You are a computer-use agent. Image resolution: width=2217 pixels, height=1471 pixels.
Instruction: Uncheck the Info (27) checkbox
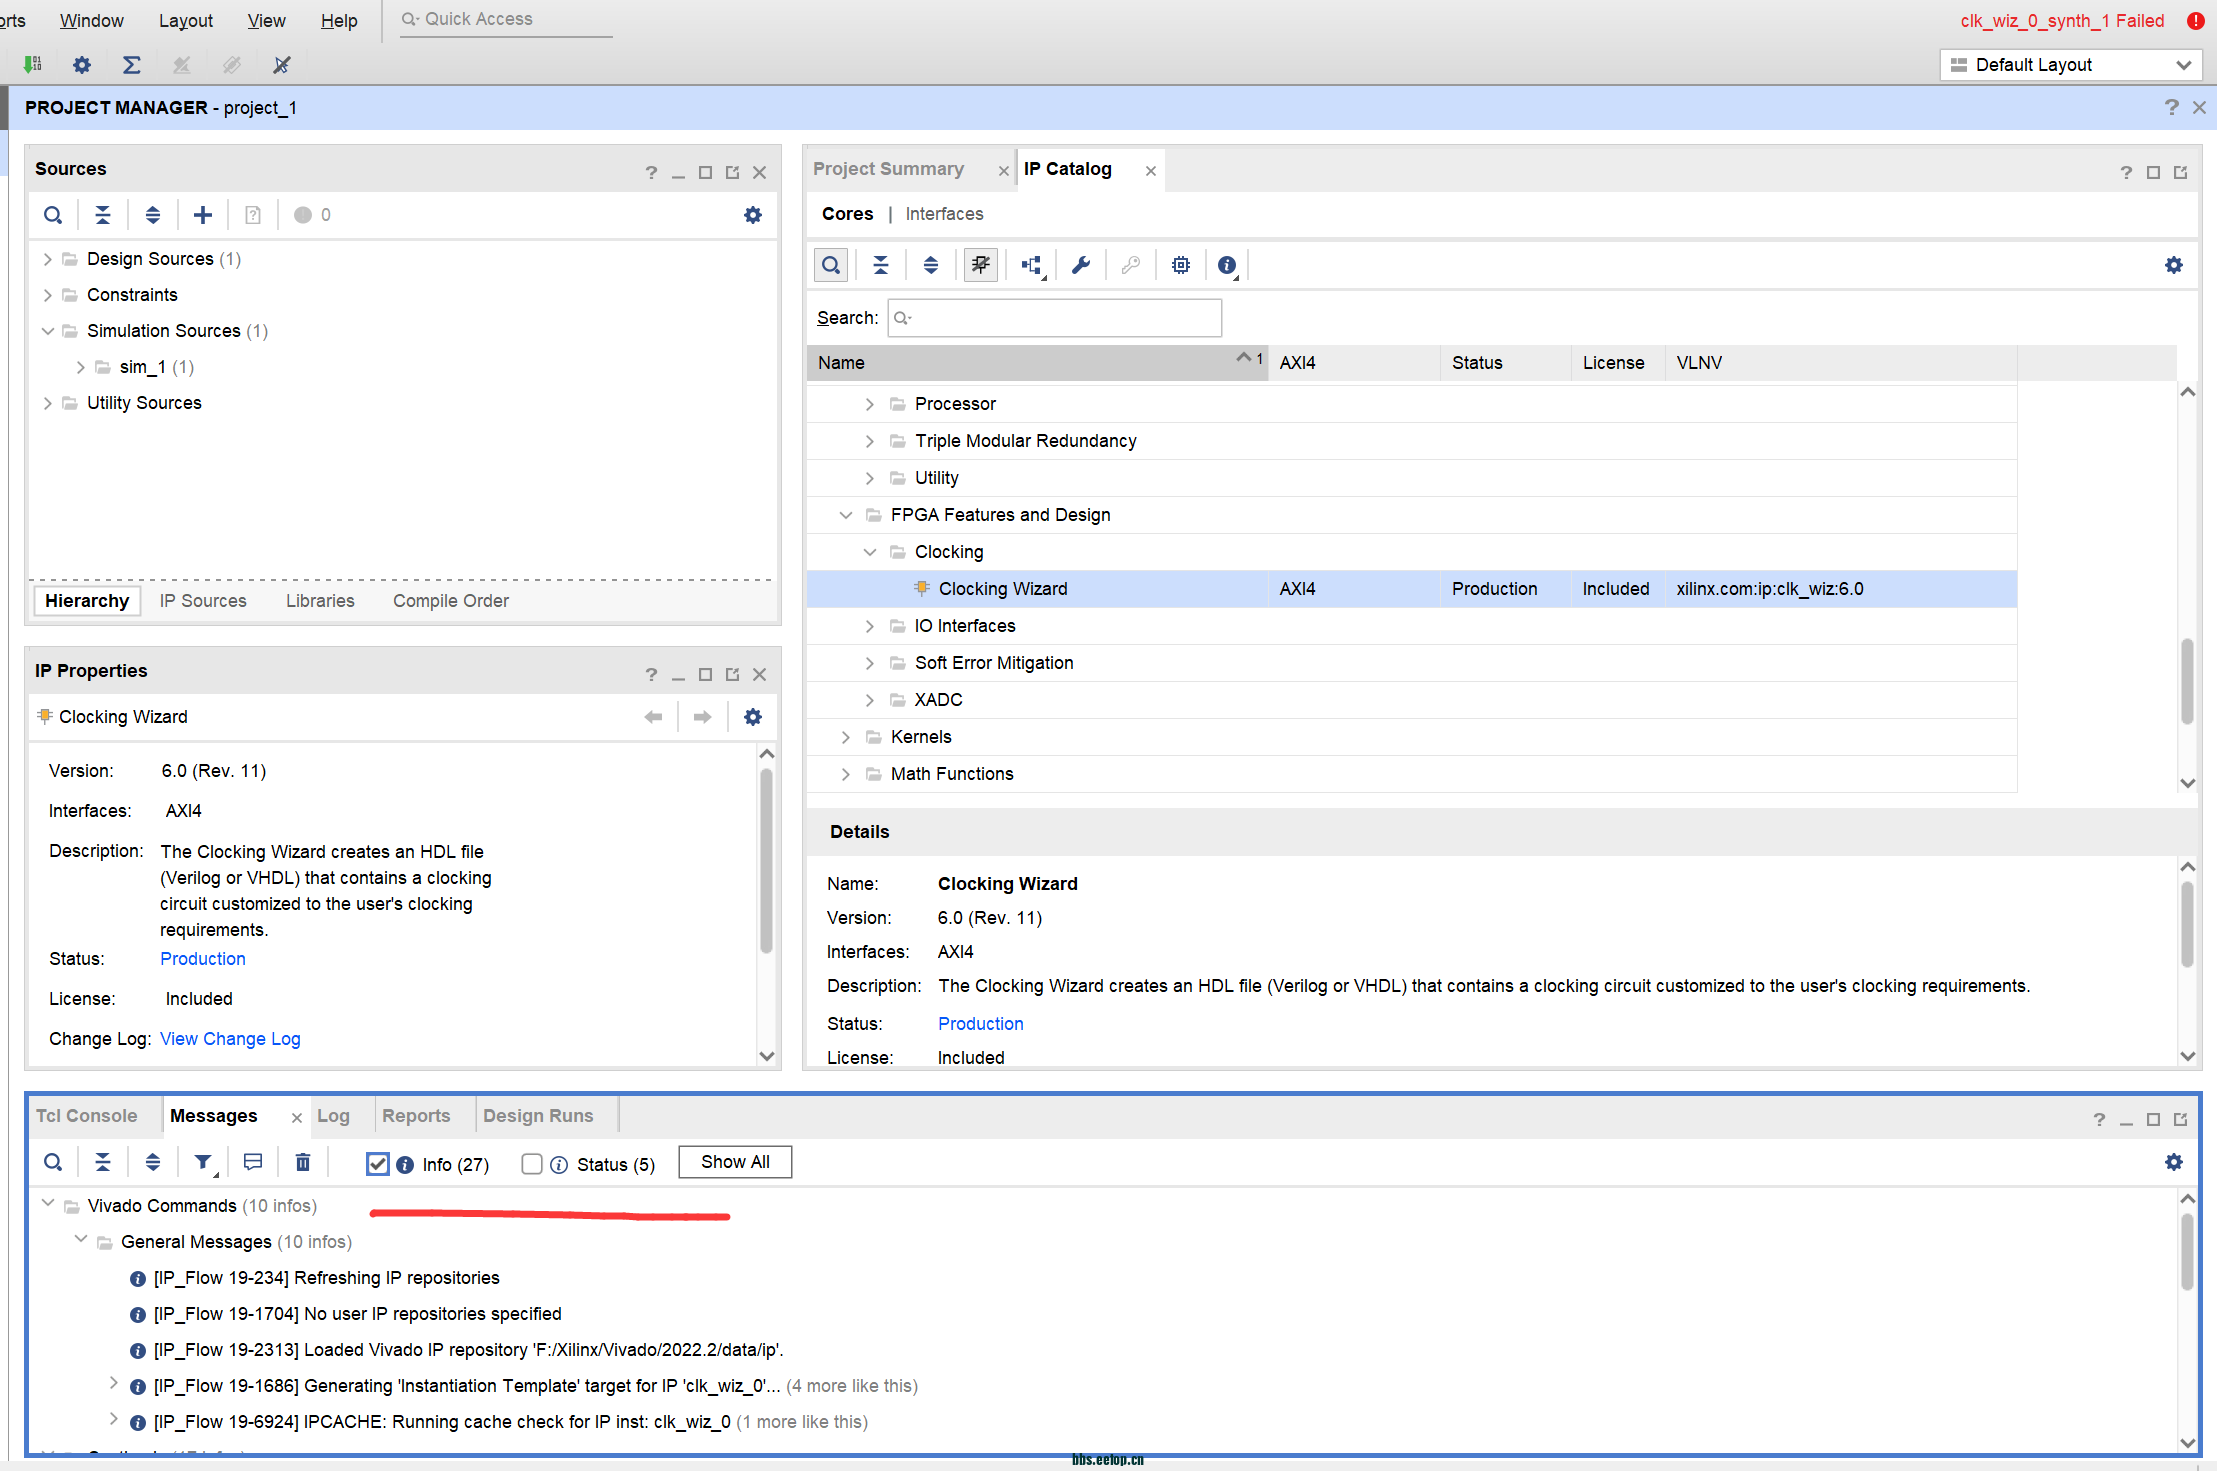(377, 1164)
